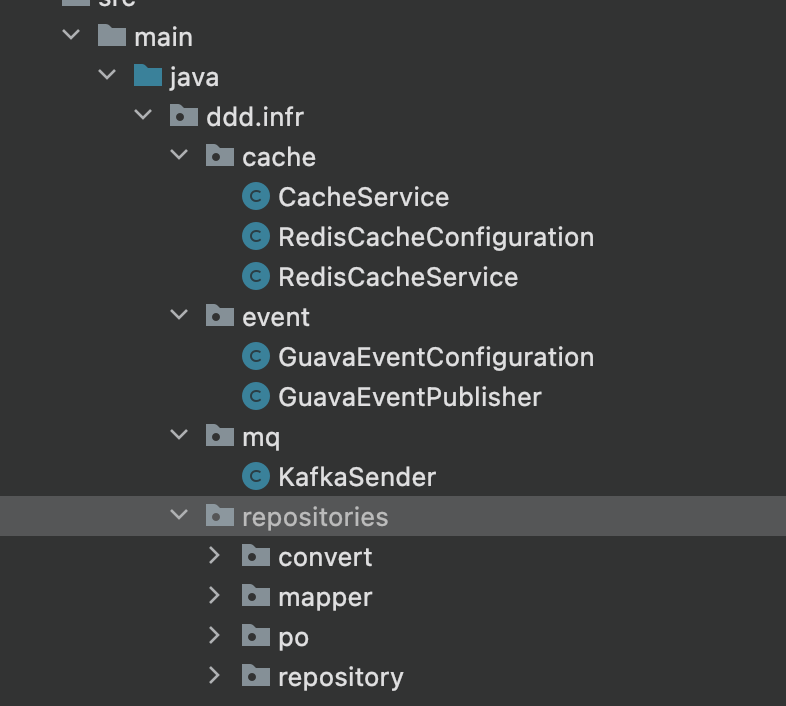Image resolution: width=786 pixels, height=706 pixels.
Task: Click the ddd.infr package icon
Action: click(x=184, y=115)
